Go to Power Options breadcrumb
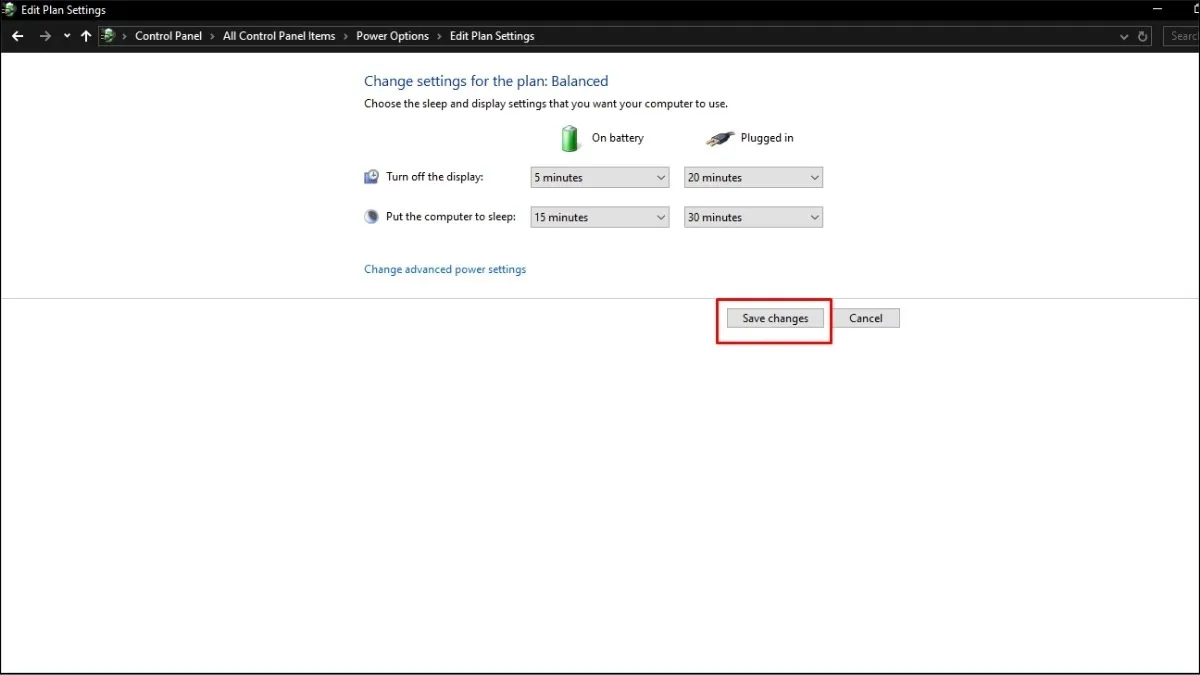 [392, 36]
